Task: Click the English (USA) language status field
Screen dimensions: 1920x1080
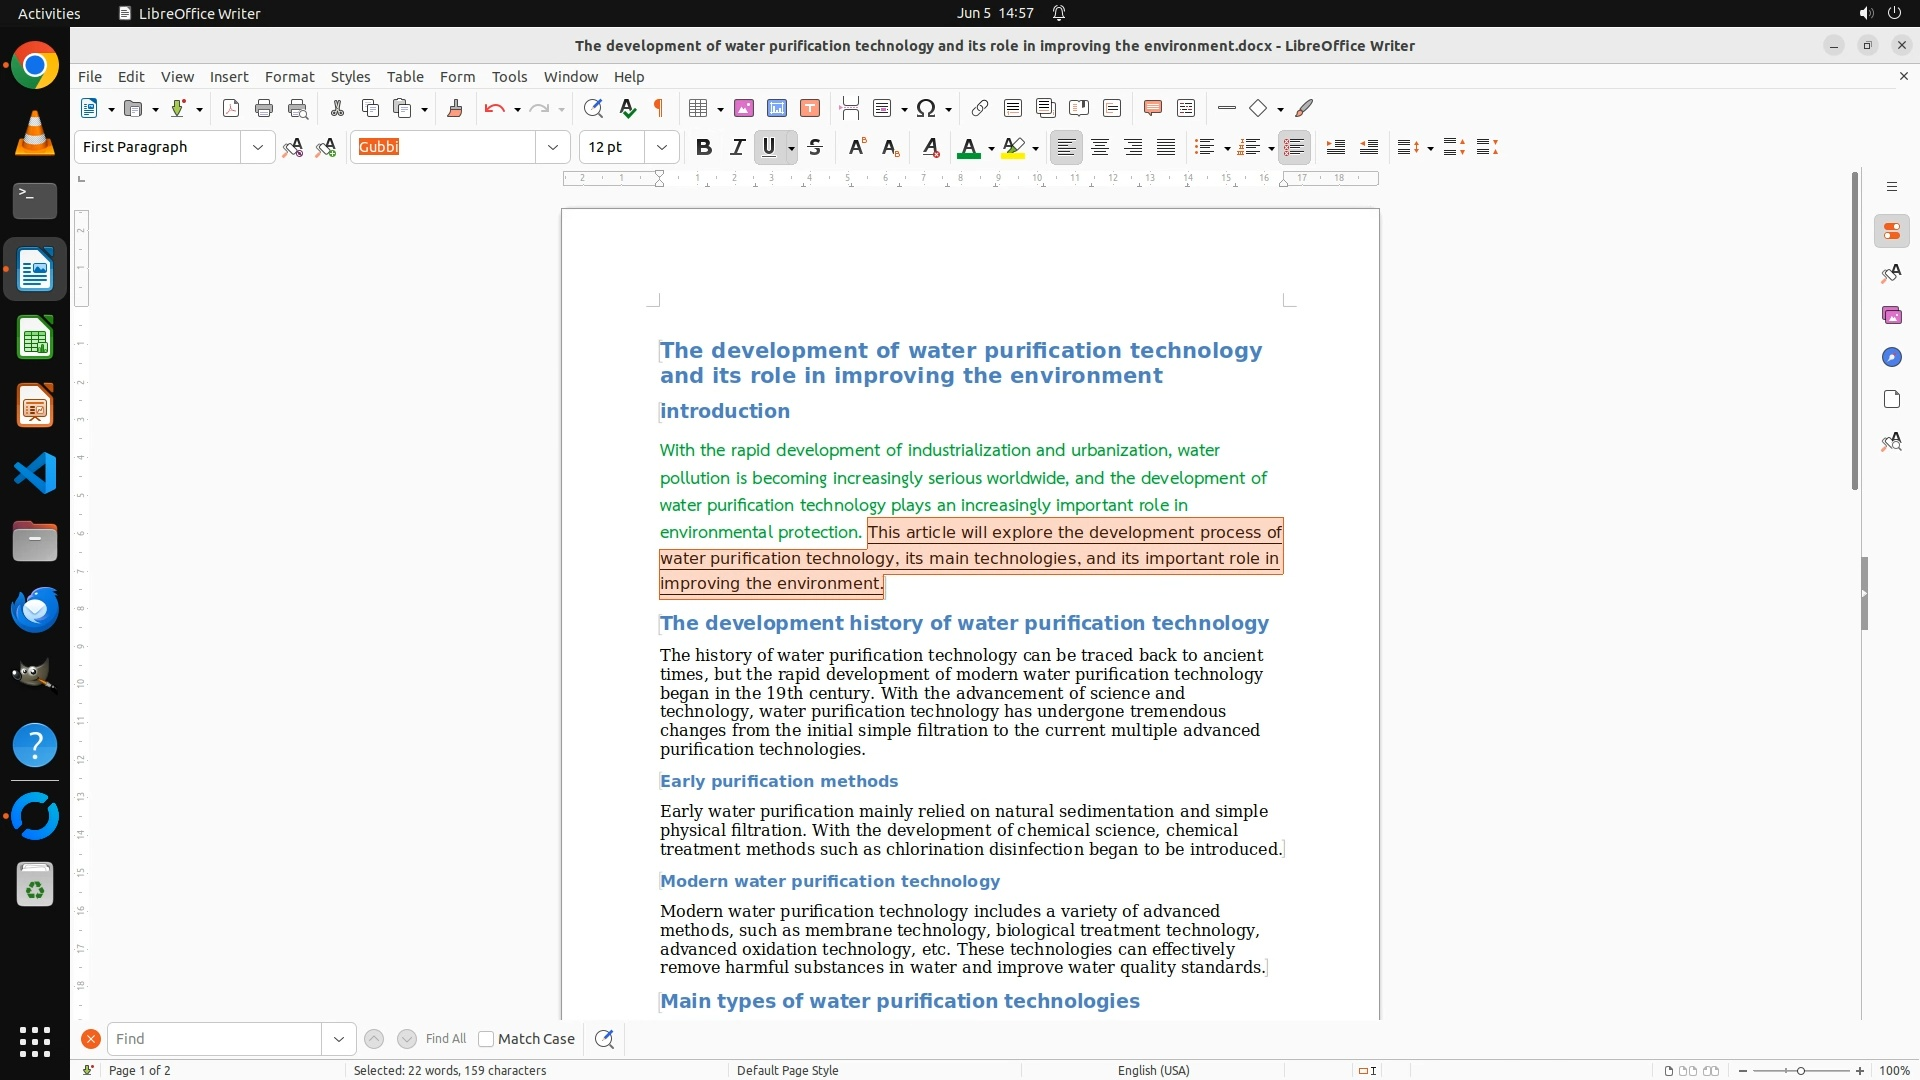Action: 1153,1070
